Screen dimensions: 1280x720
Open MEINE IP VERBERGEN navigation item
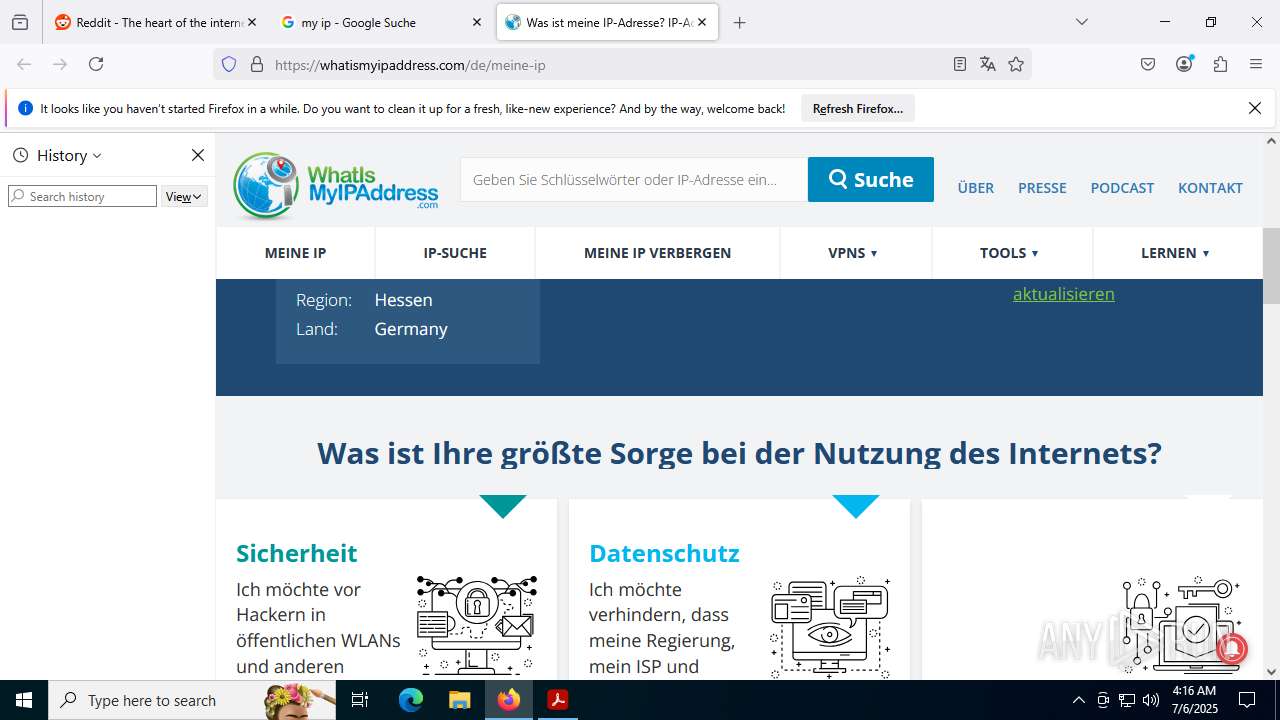[x=657, y=253]
